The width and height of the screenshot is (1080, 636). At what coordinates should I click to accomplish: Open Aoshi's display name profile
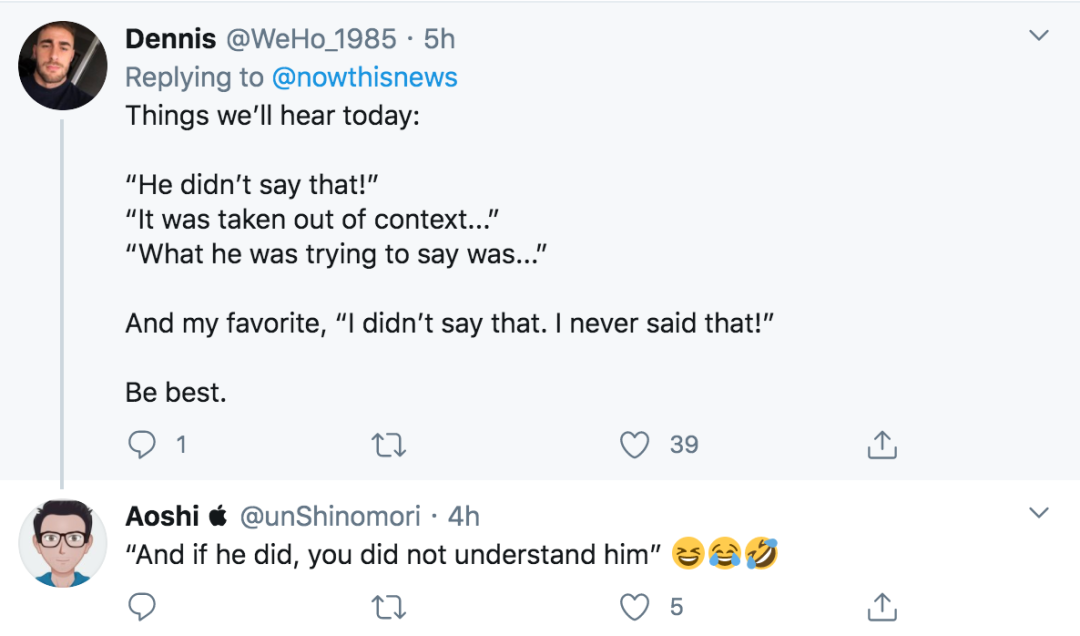tap(162, 516)
